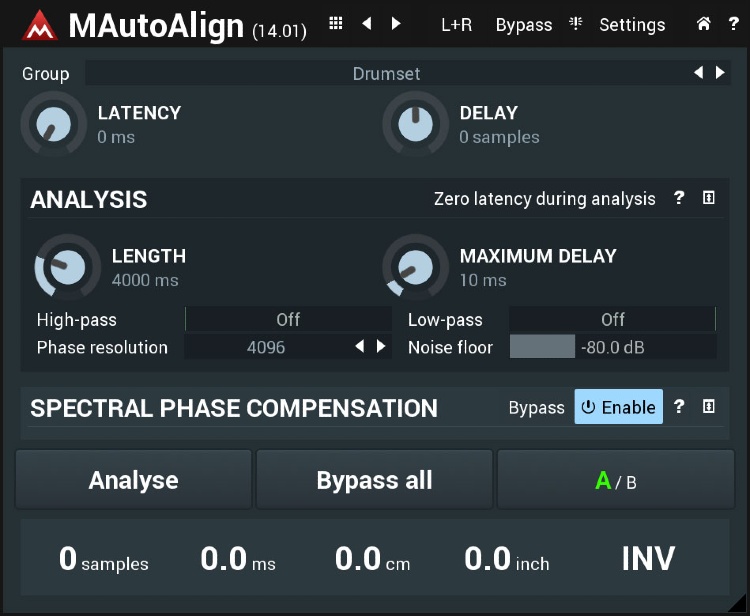Viewport: 750px width, 616px height.
Task: Increase Phase resolution with right arrow
Action: (381, 347)
